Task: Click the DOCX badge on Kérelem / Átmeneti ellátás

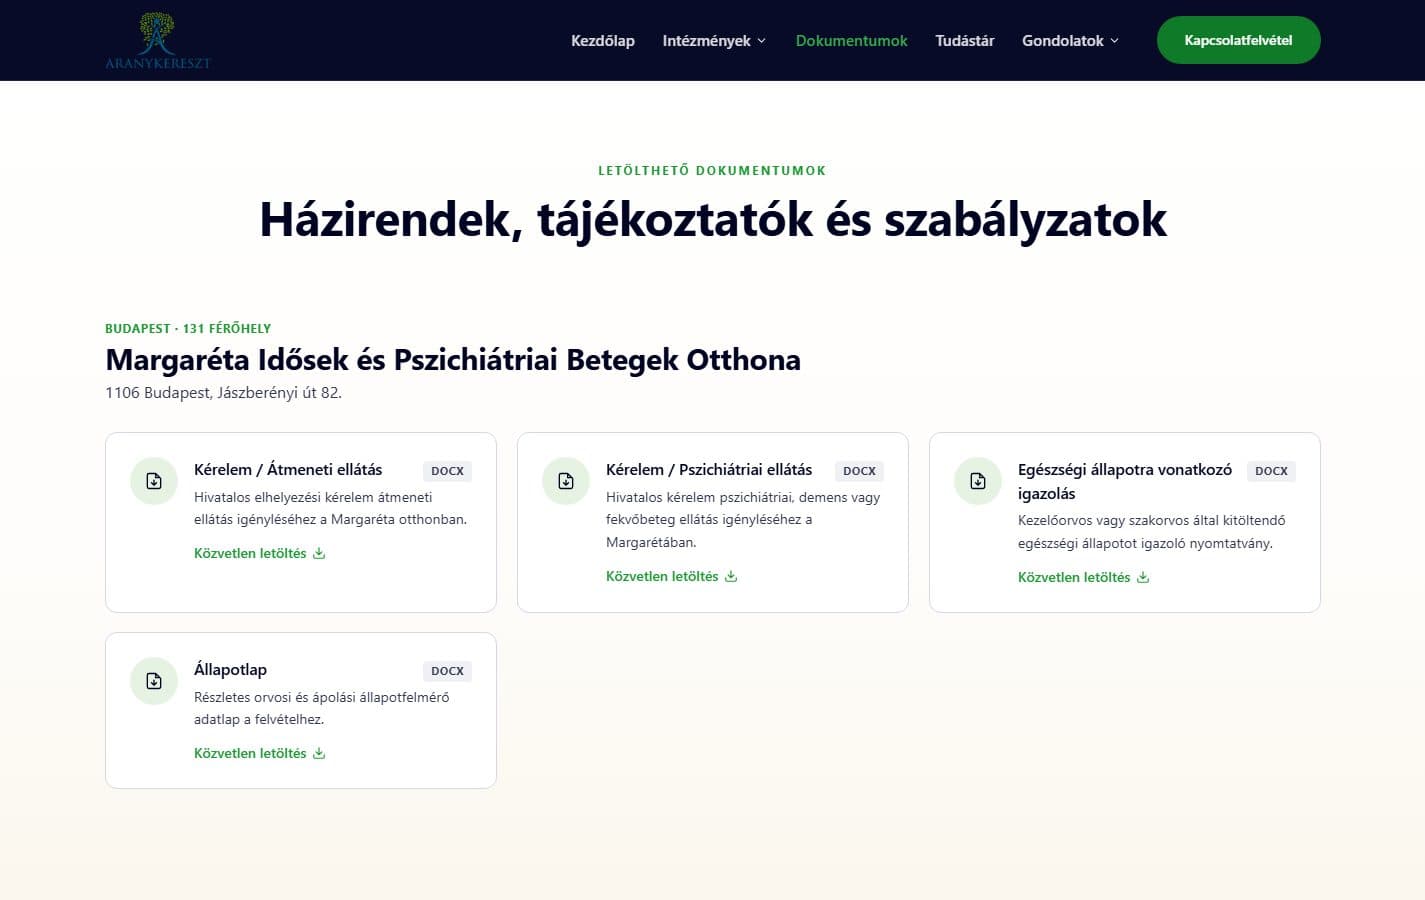Action: point(447,471)
